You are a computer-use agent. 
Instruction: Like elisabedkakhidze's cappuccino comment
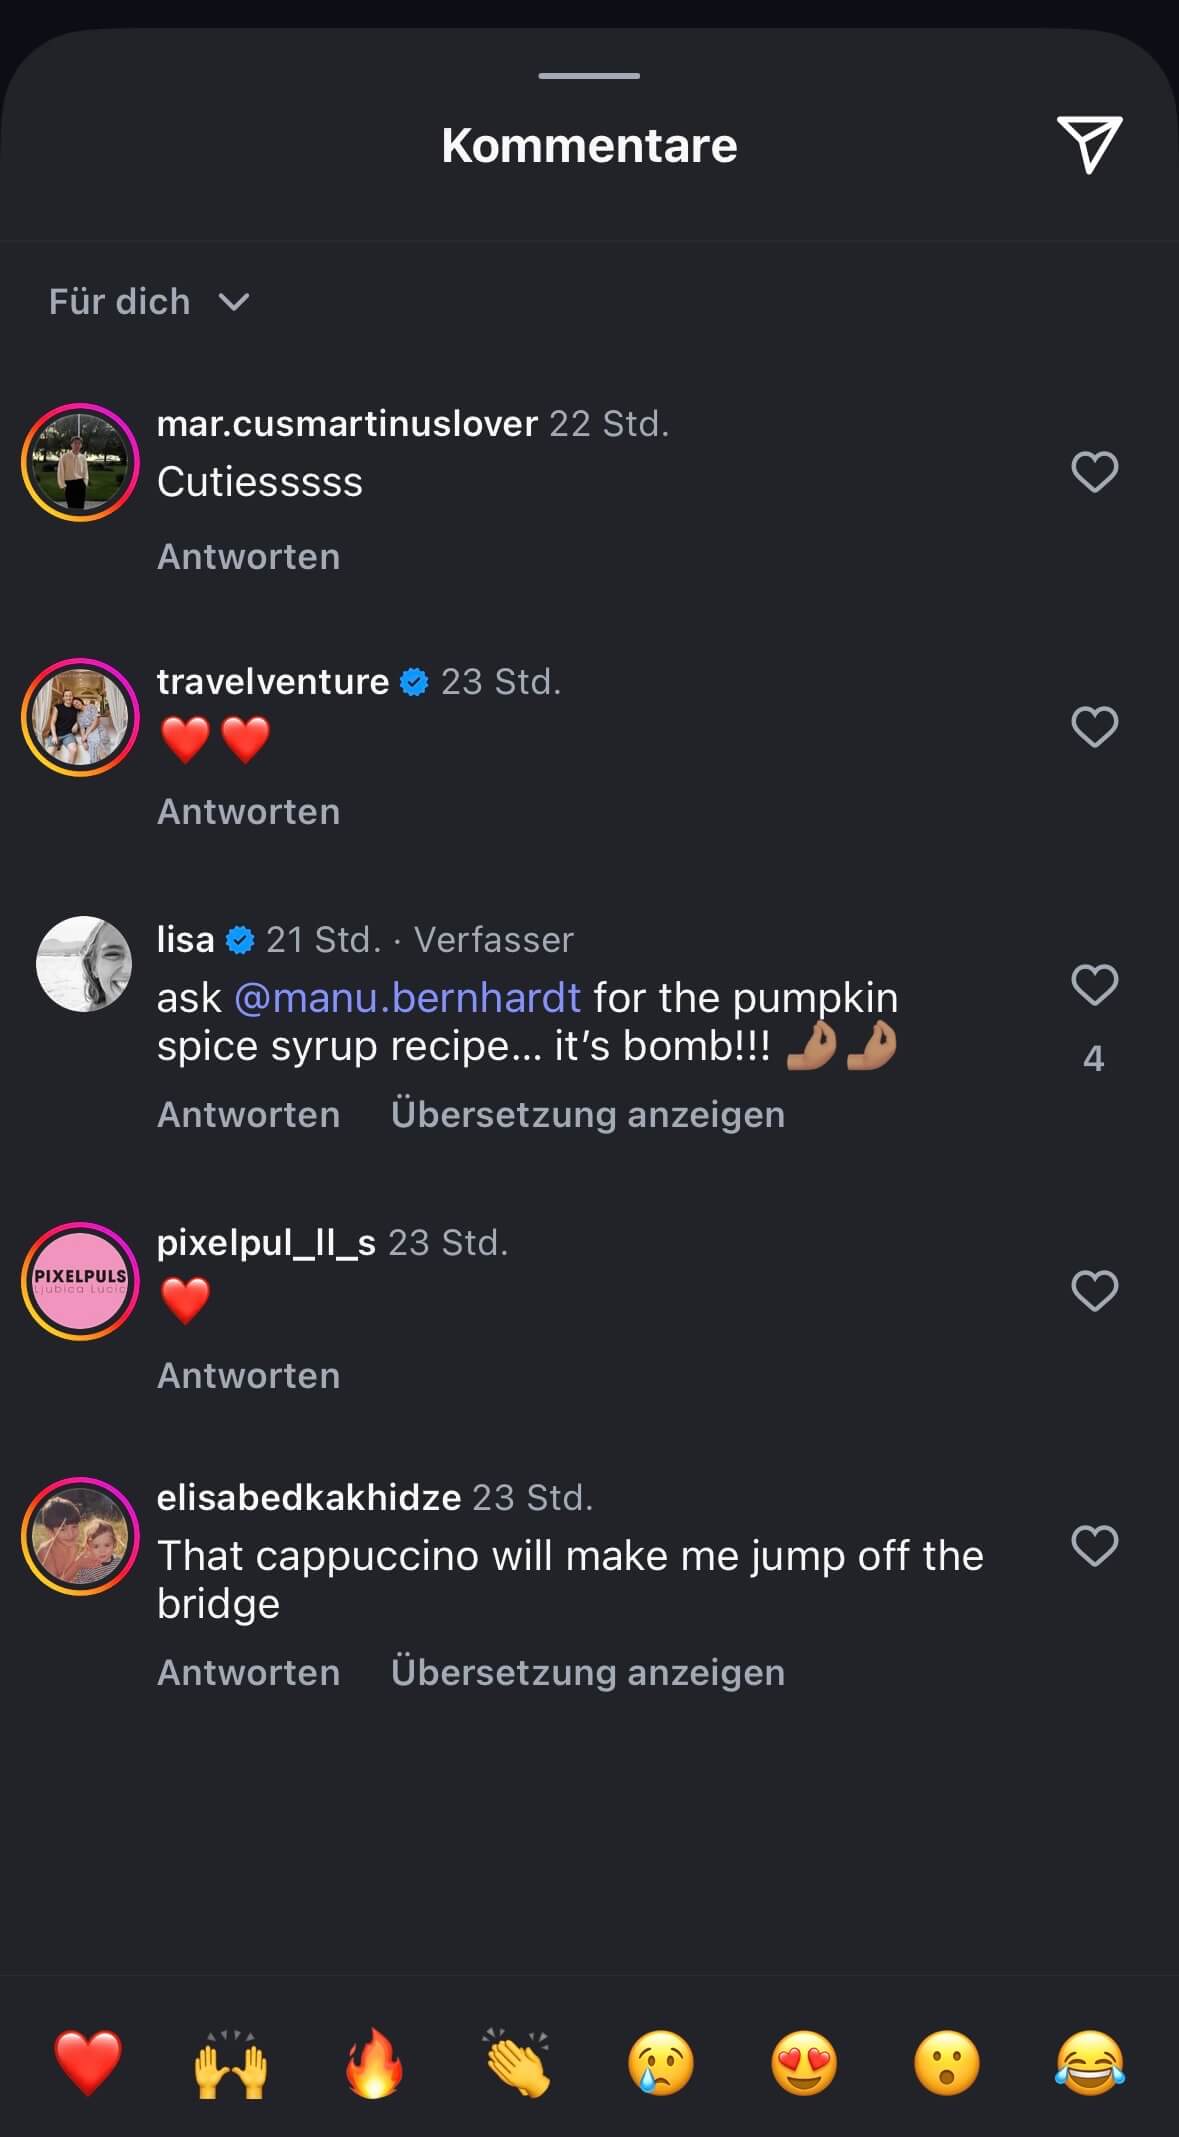[1094, 1546]
